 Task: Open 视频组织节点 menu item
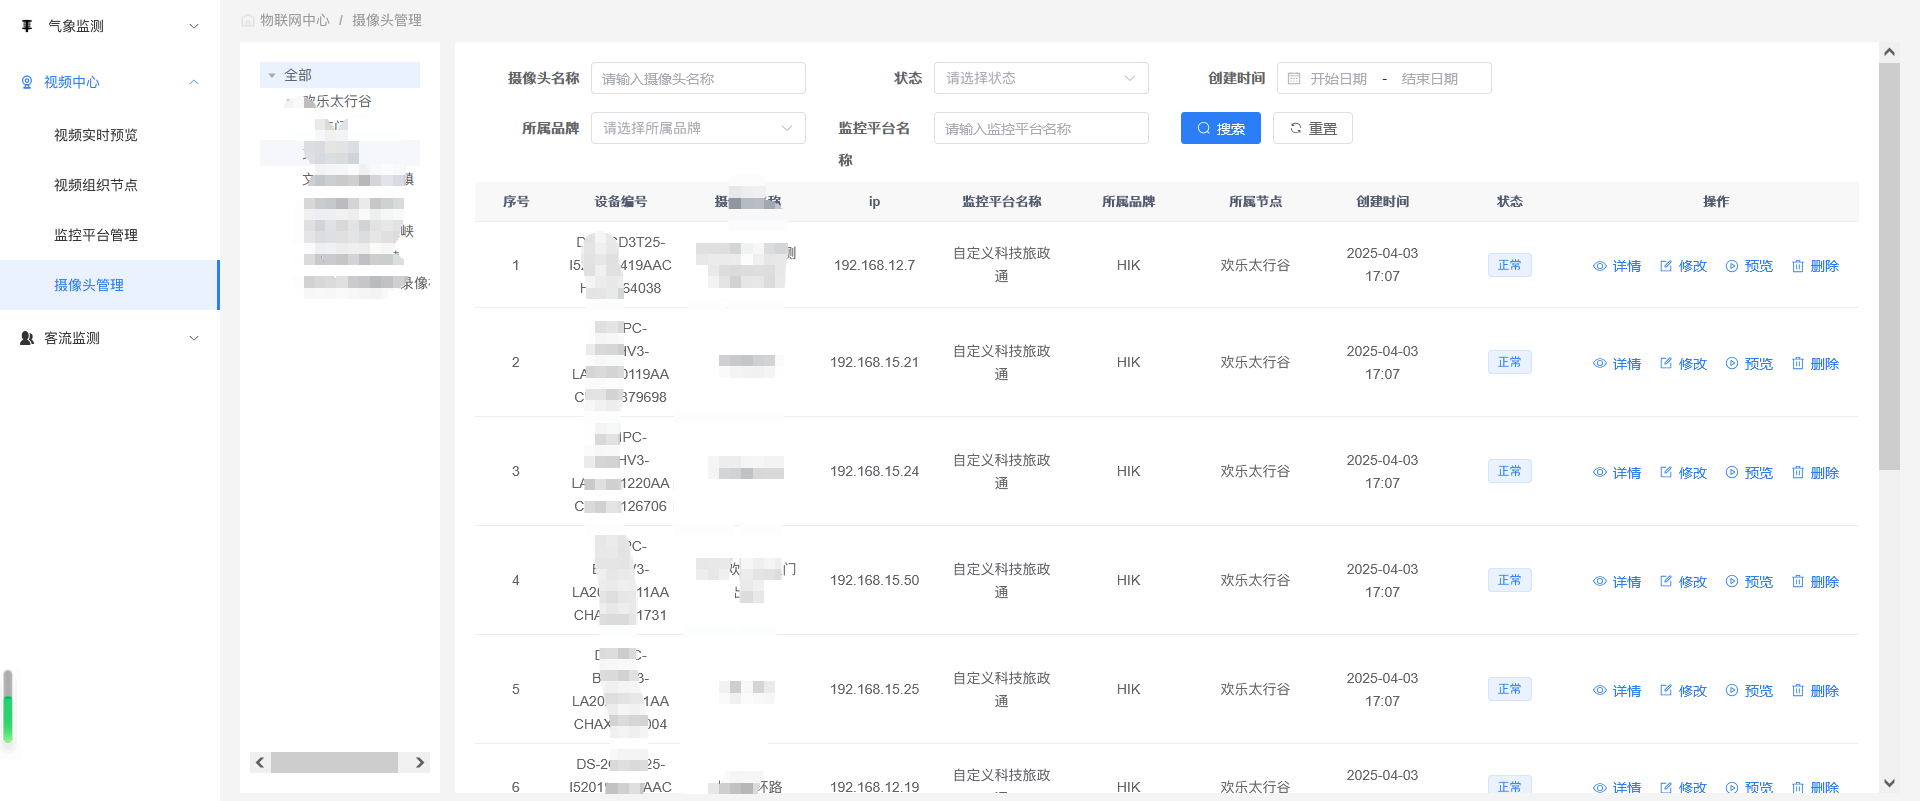click(x=96, y=185)
